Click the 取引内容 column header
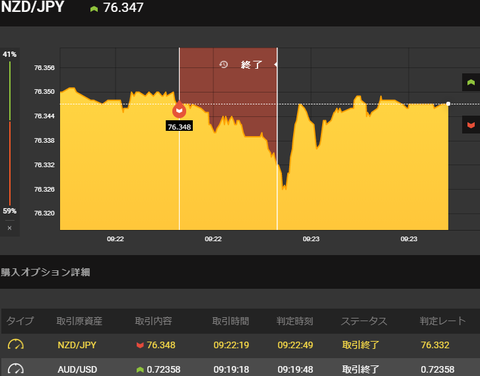Viewport: 480px width, 376px height. coord(153,321)
